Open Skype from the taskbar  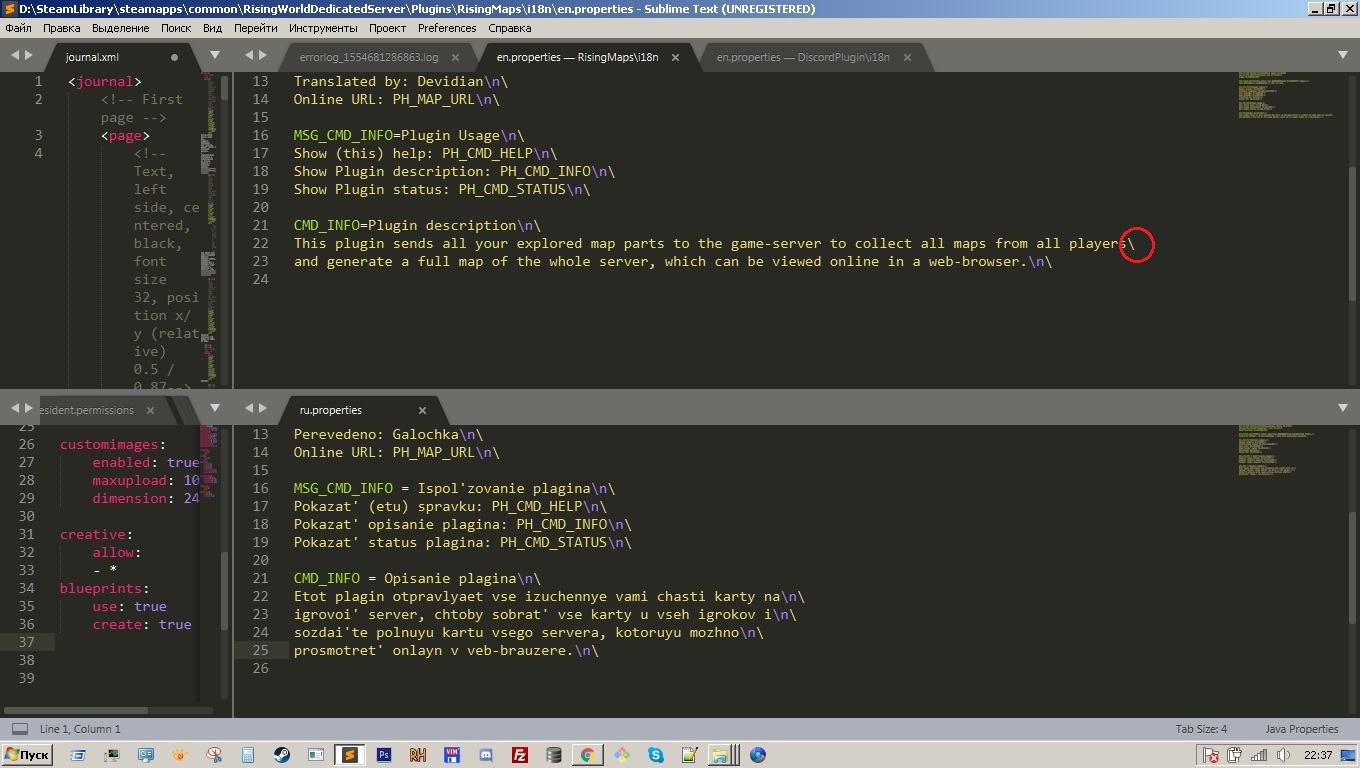(x=655, y=755)
